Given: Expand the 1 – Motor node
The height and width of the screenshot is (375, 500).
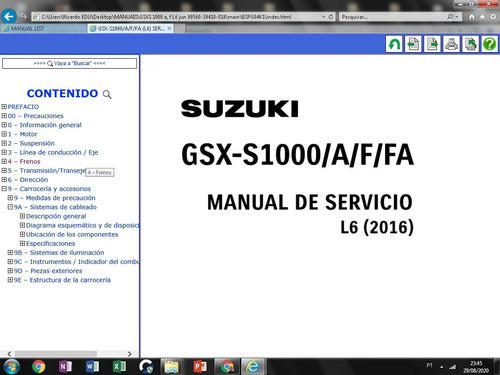Looking at the screenshot, I should [x=4, y=134].
